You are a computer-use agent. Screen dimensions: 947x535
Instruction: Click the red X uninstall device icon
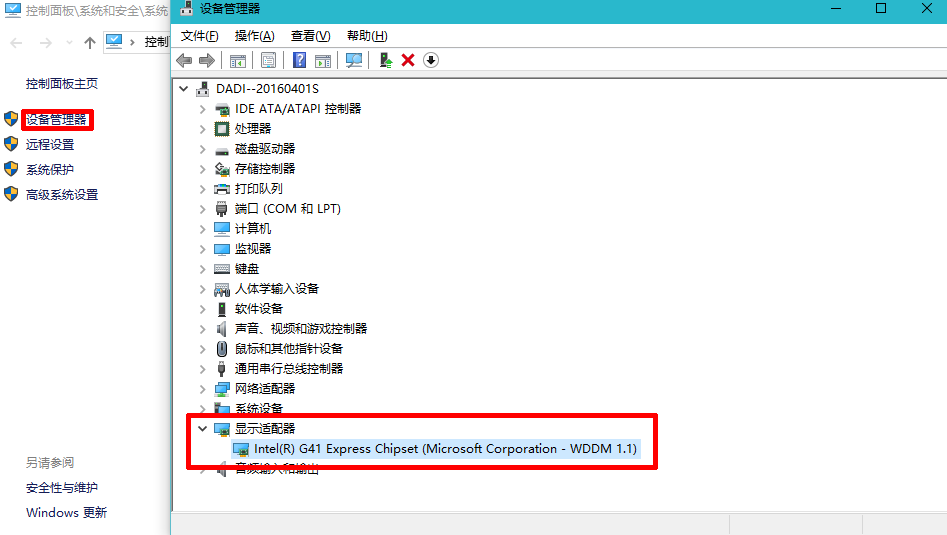click(408, 60)
